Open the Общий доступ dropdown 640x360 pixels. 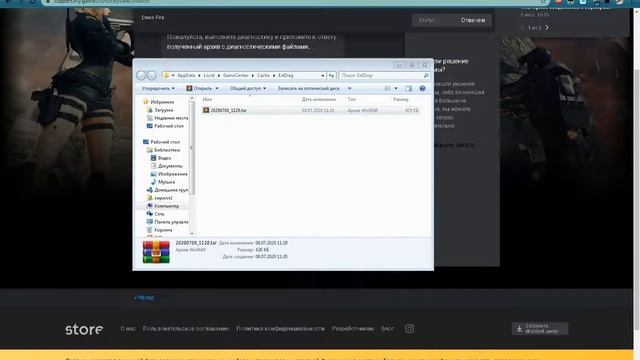pos(248,89)
